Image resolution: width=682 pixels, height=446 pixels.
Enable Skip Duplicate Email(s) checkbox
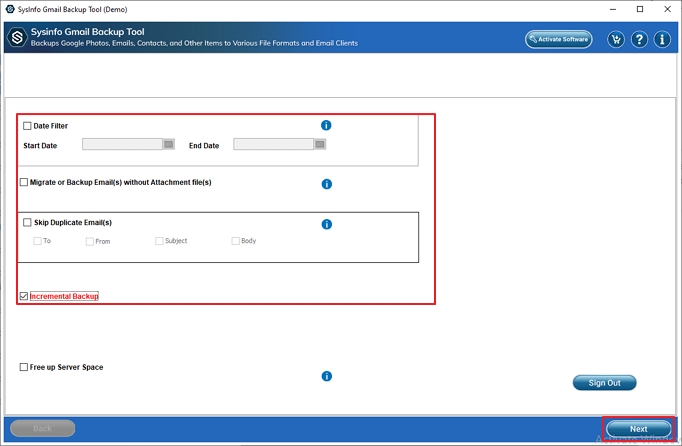point(27,222)
